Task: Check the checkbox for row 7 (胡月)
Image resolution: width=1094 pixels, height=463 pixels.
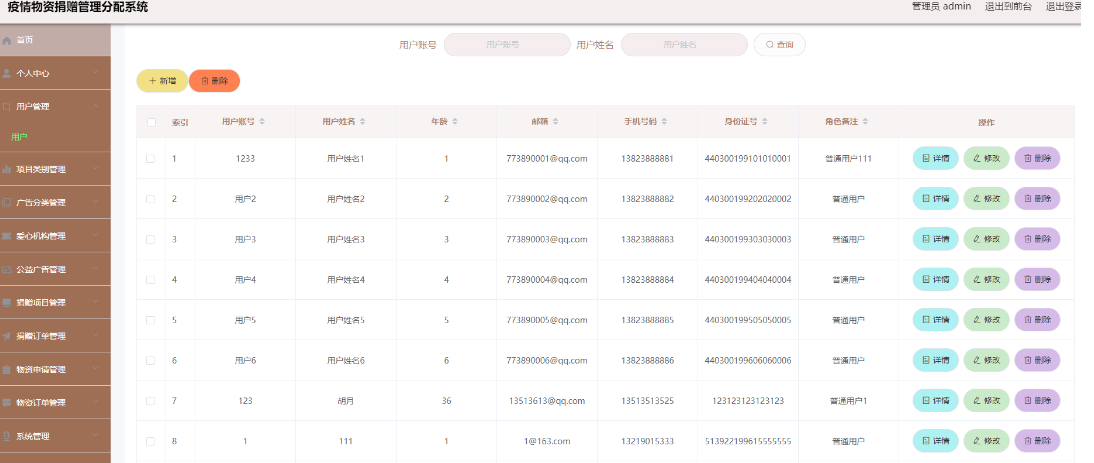Action: click(x=151, y=401)
